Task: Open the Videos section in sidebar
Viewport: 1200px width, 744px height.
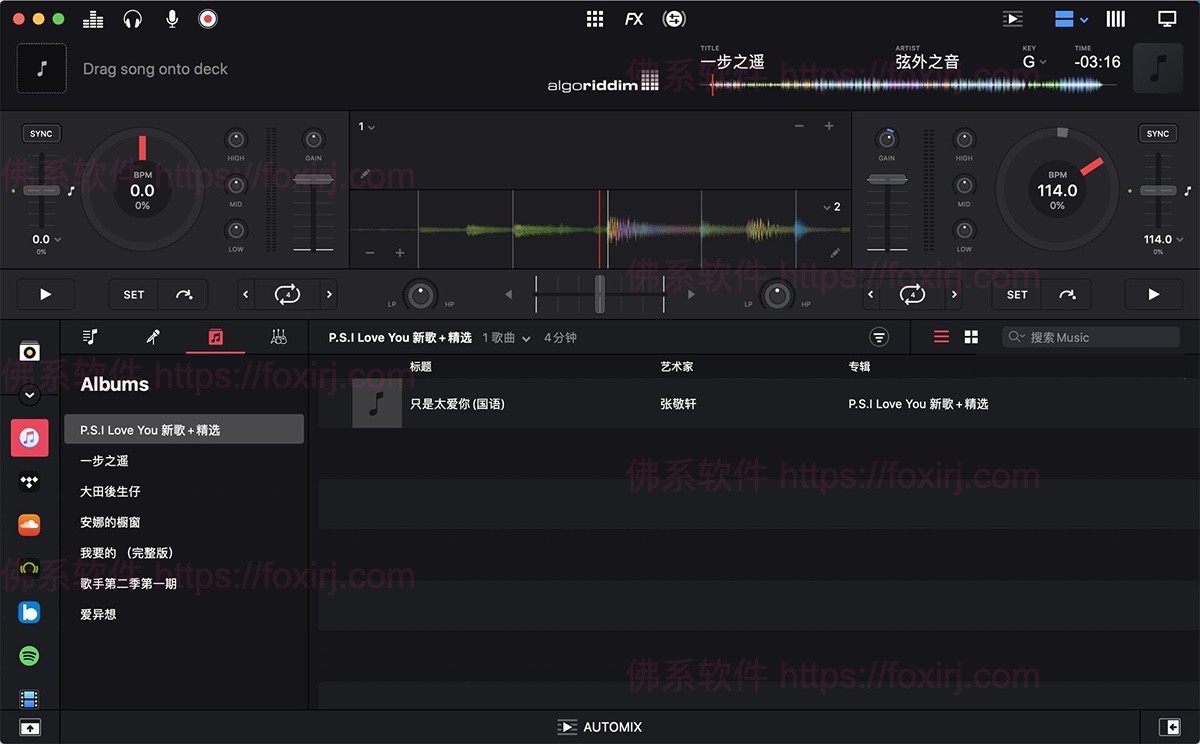Action: 29,698
